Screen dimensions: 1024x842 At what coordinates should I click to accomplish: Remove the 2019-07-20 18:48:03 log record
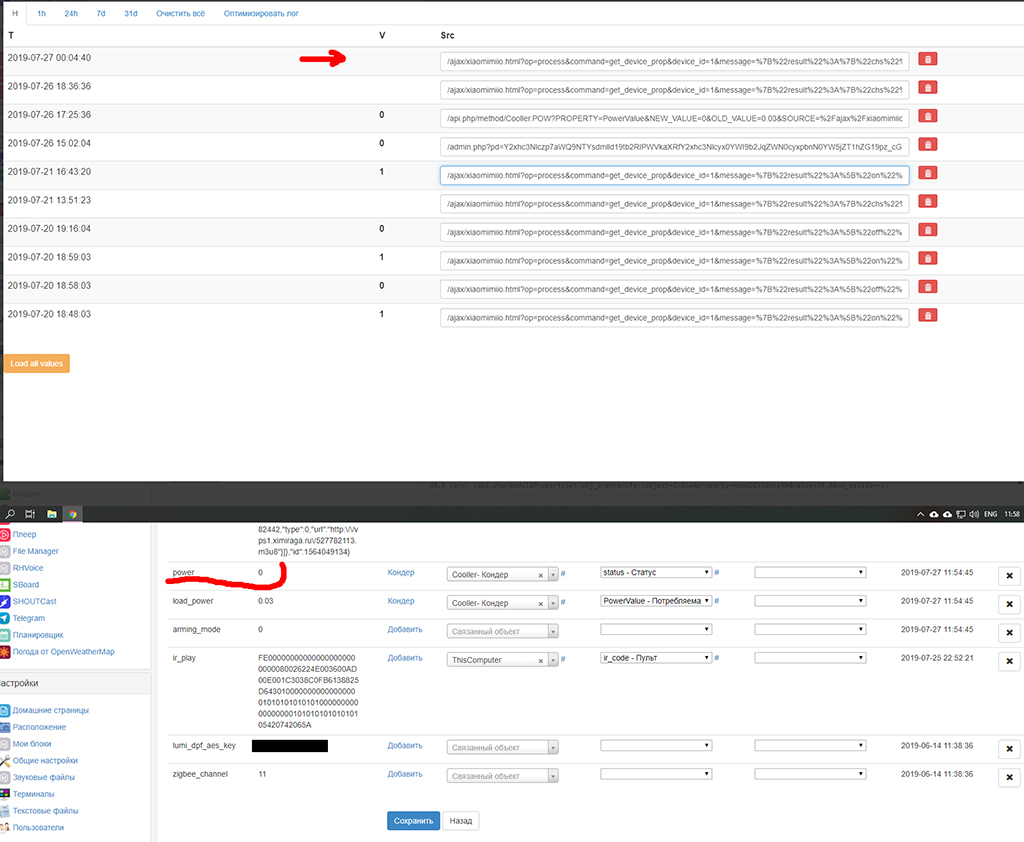tap(928, 316)
